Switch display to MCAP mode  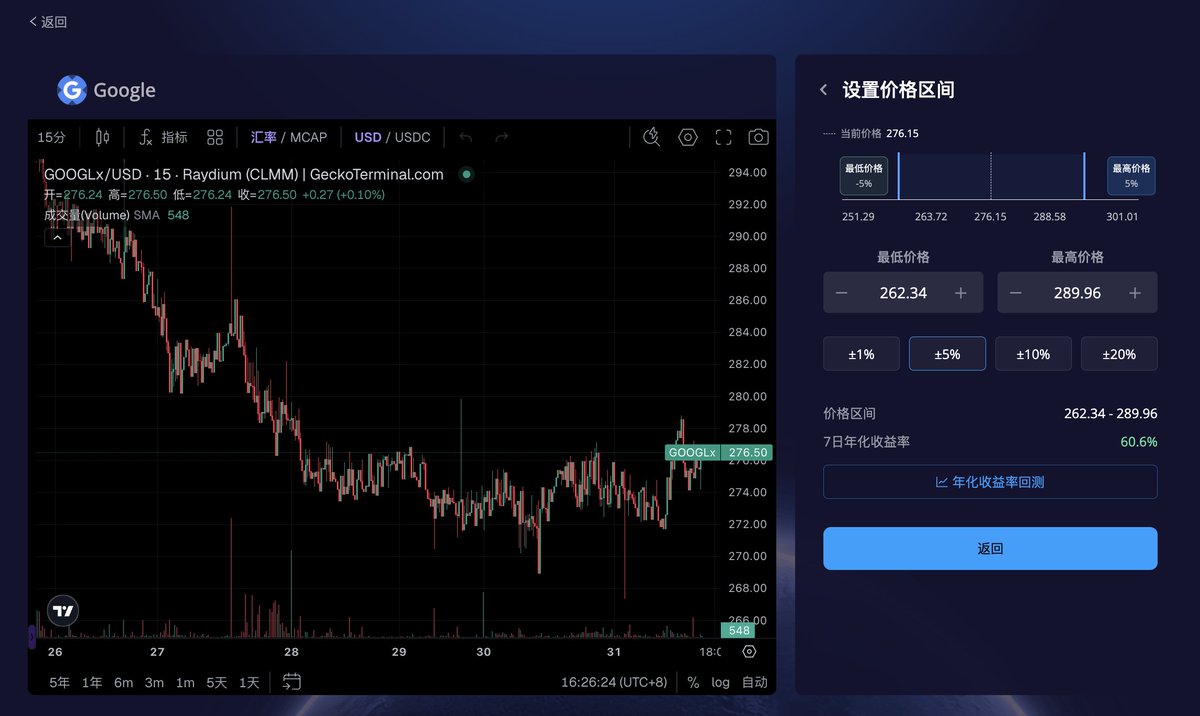pos(308,137)
